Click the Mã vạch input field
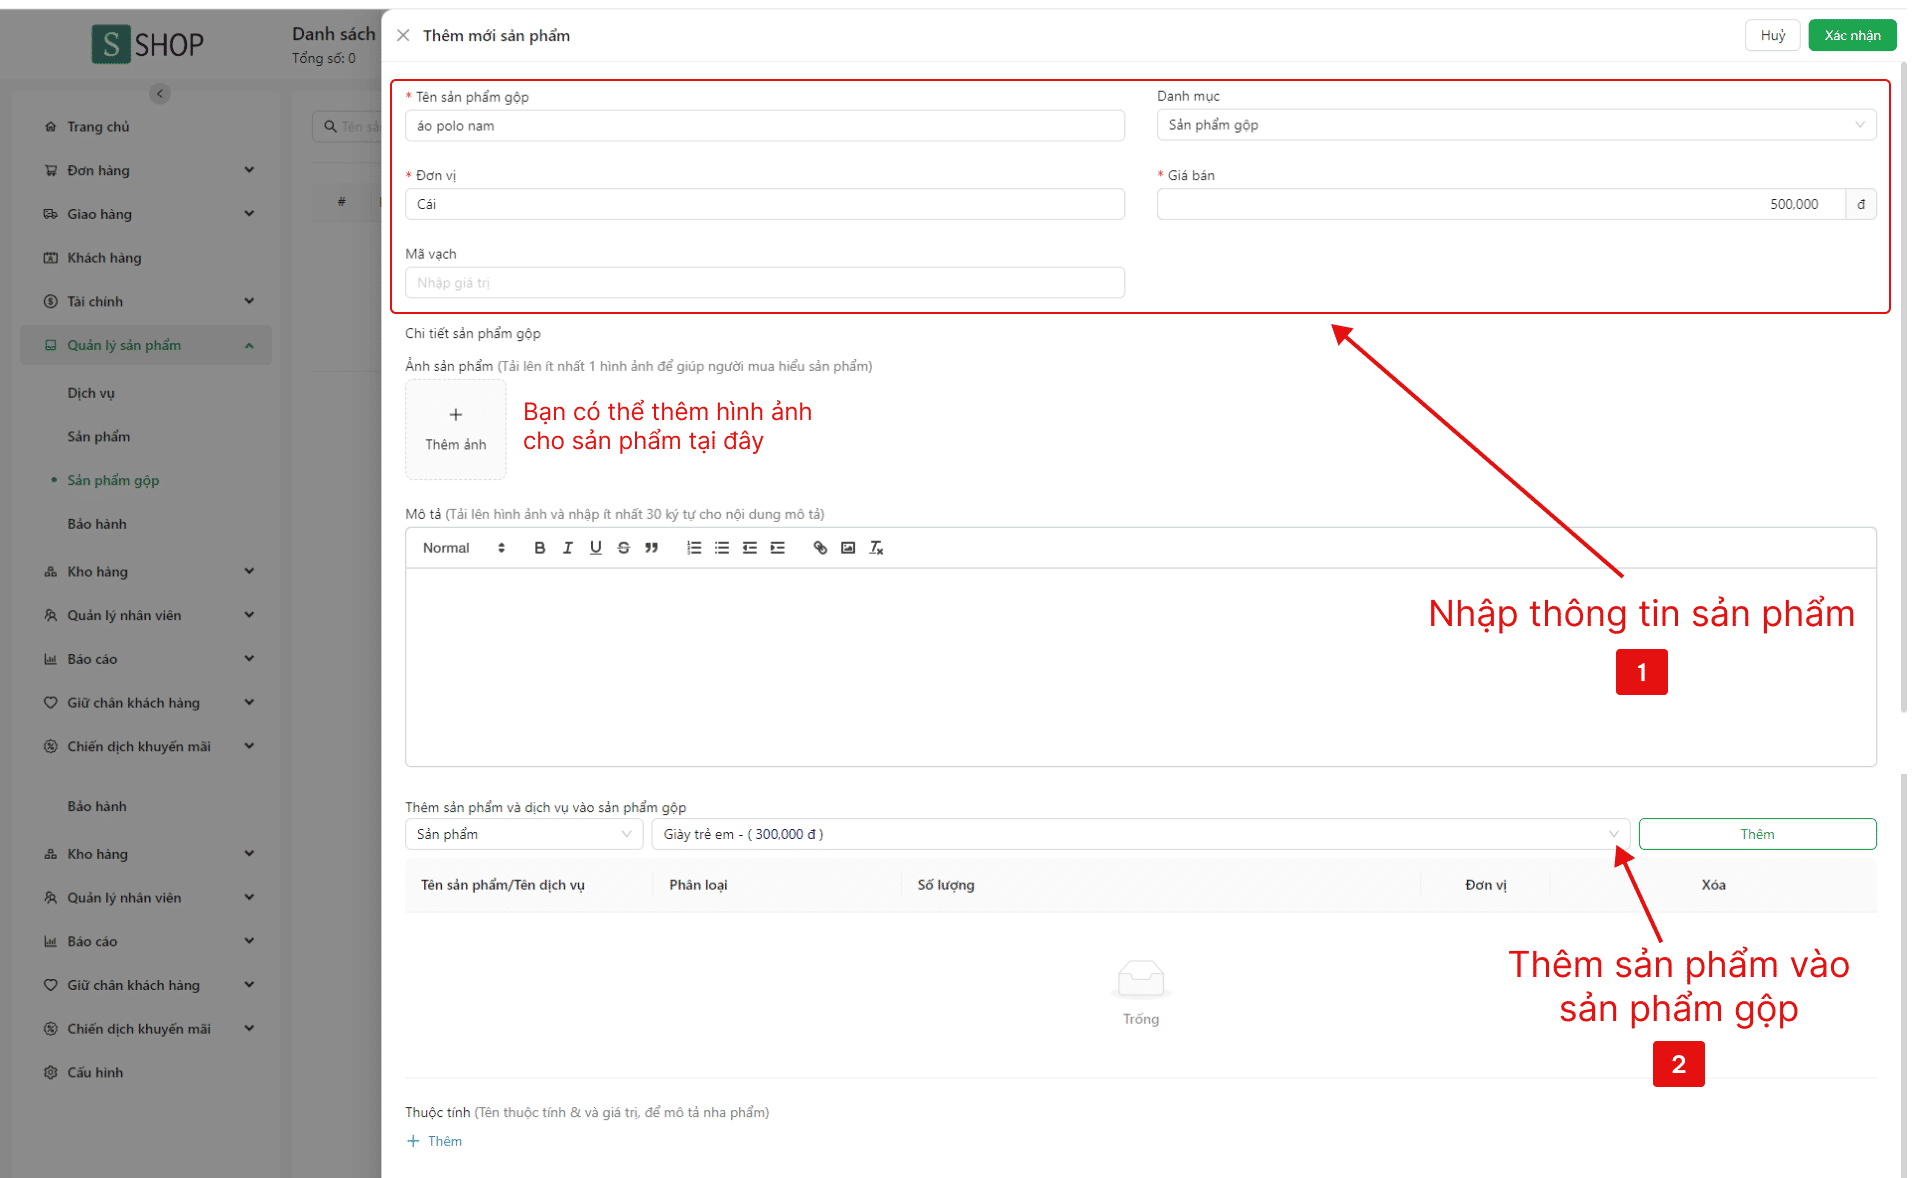Viewport: 1920px width, 1178px height. click(x=764, y=283)
